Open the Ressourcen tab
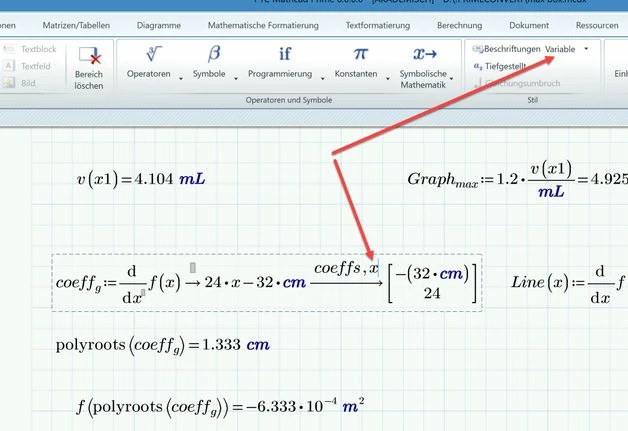Screen dimensions: 628x431 [597, 25]
